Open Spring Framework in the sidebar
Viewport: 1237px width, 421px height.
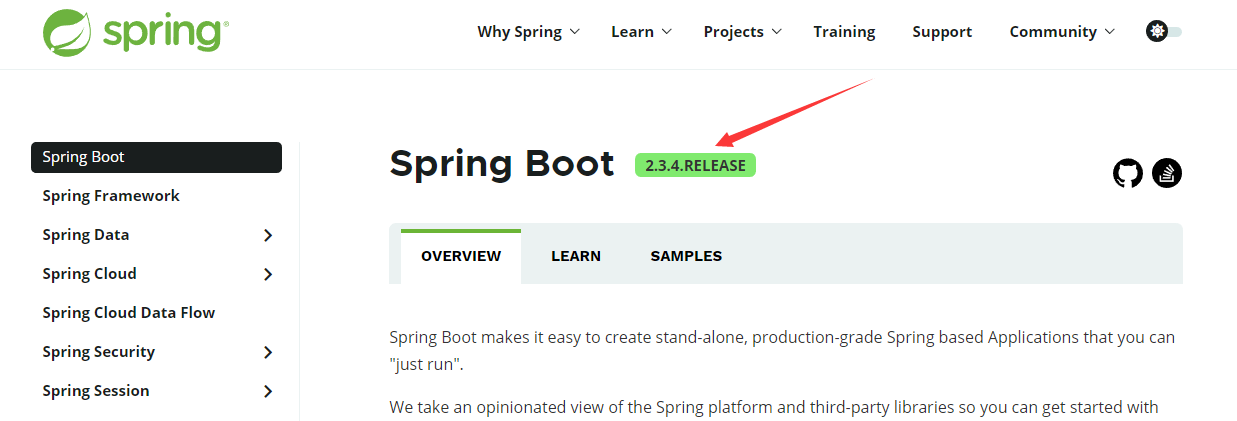[111, 196]
